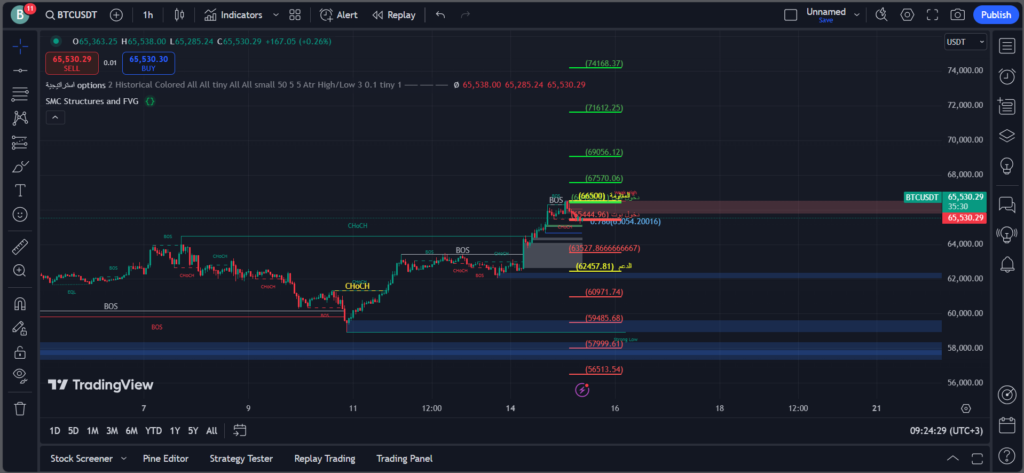
Task: Toggle magnet mode
Action: 20,304
